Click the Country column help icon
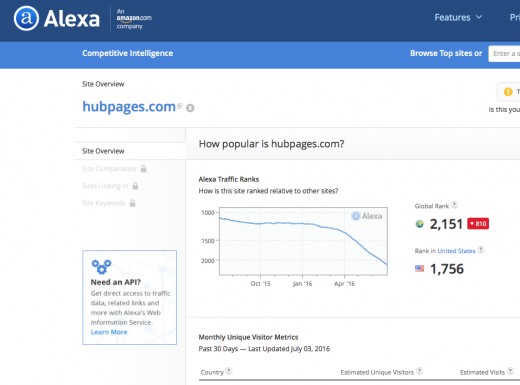This screenshot has width=520, height=385. (229, 371)
